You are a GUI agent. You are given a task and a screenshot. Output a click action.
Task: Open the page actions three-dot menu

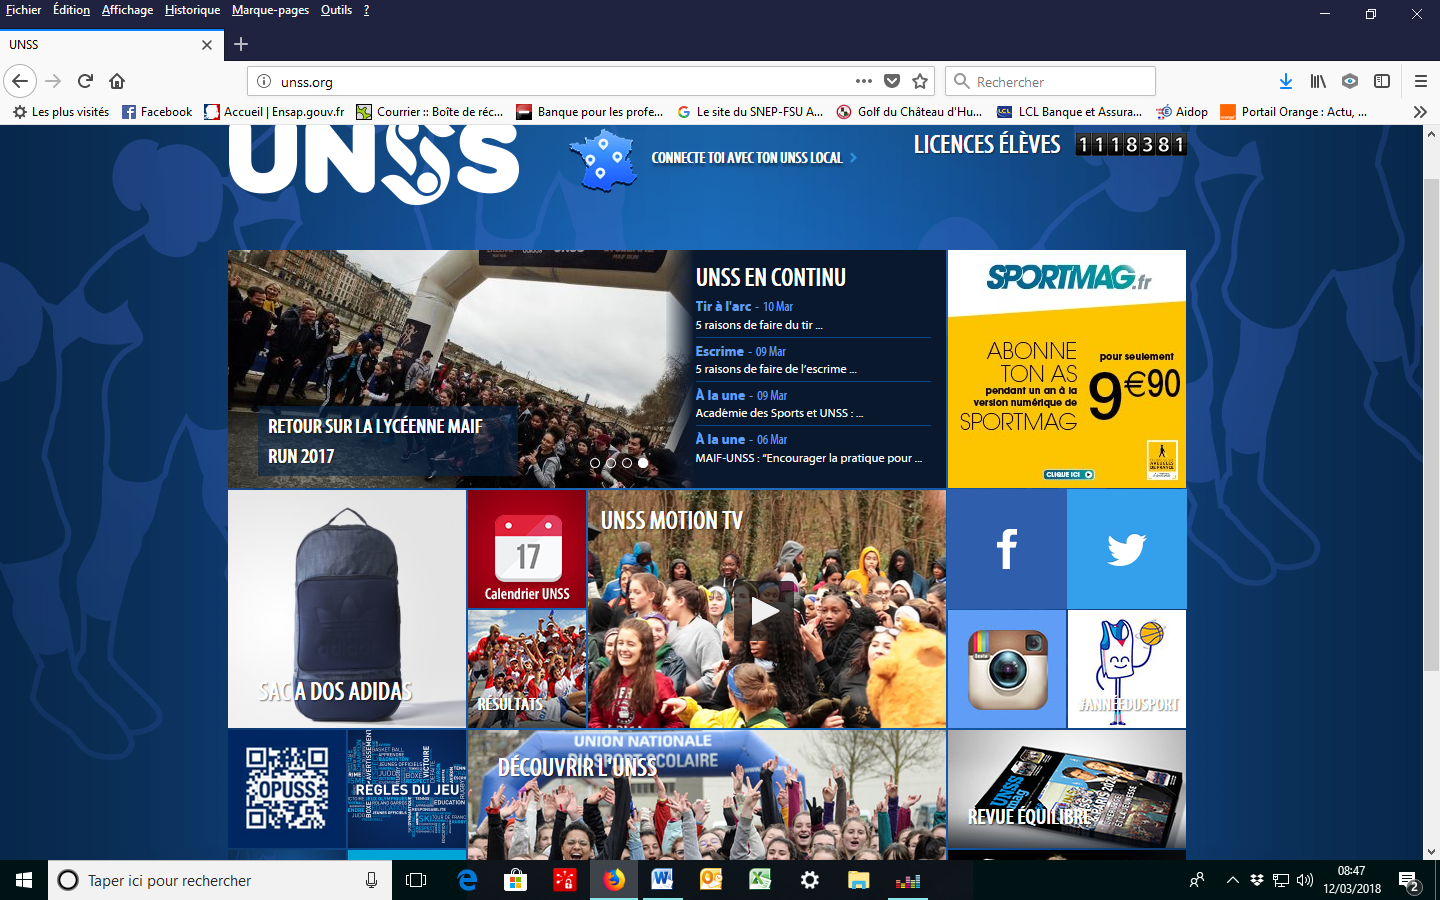(864, 81)
